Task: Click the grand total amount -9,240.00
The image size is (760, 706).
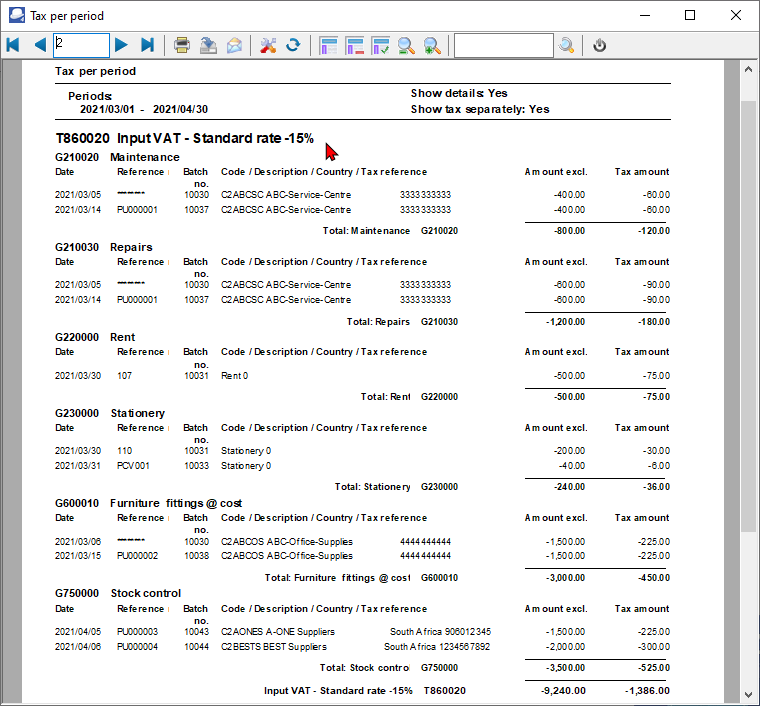Action: tap(563, 691)
